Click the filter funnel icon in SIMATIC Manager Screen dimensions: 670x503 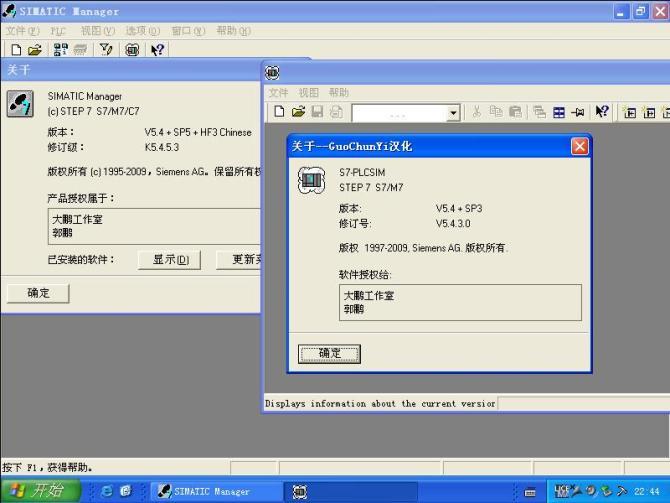tap(106, 50)
